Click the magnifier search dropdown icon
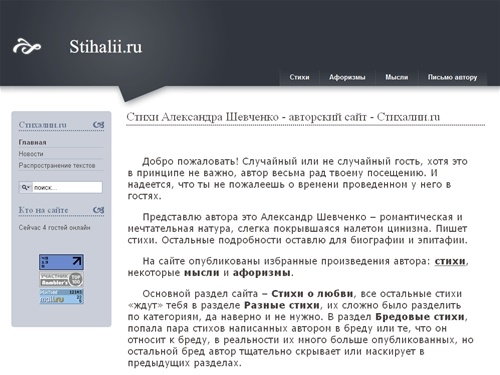Viewport: 500px width, 375px height. (25, 188)
